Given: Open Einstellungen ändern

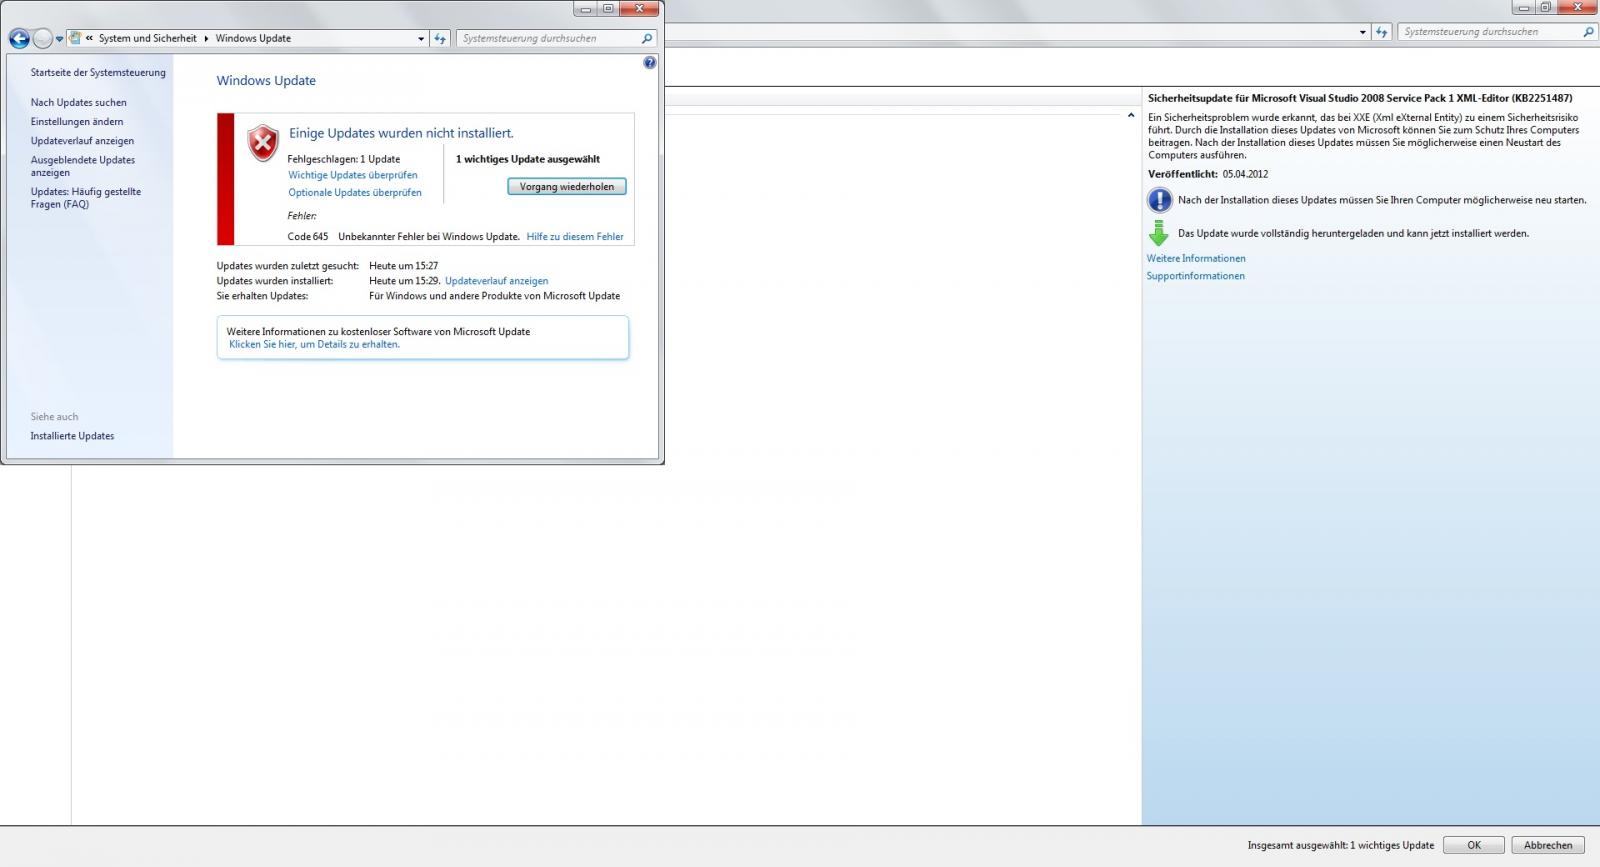Looking at the screenshot, I should pos(77,121).
